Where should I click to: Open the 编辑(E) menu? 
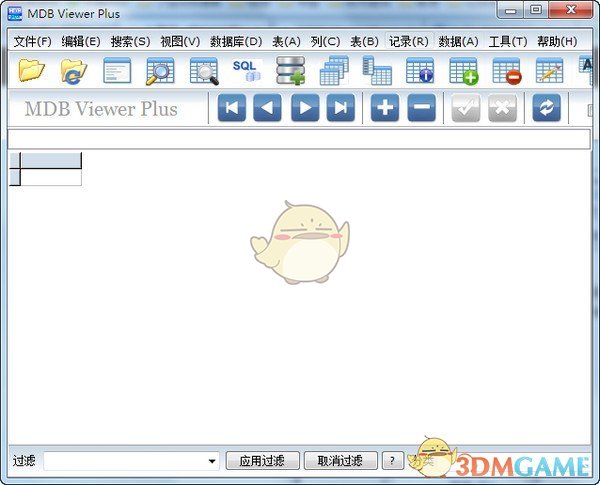tap(81, 41)
